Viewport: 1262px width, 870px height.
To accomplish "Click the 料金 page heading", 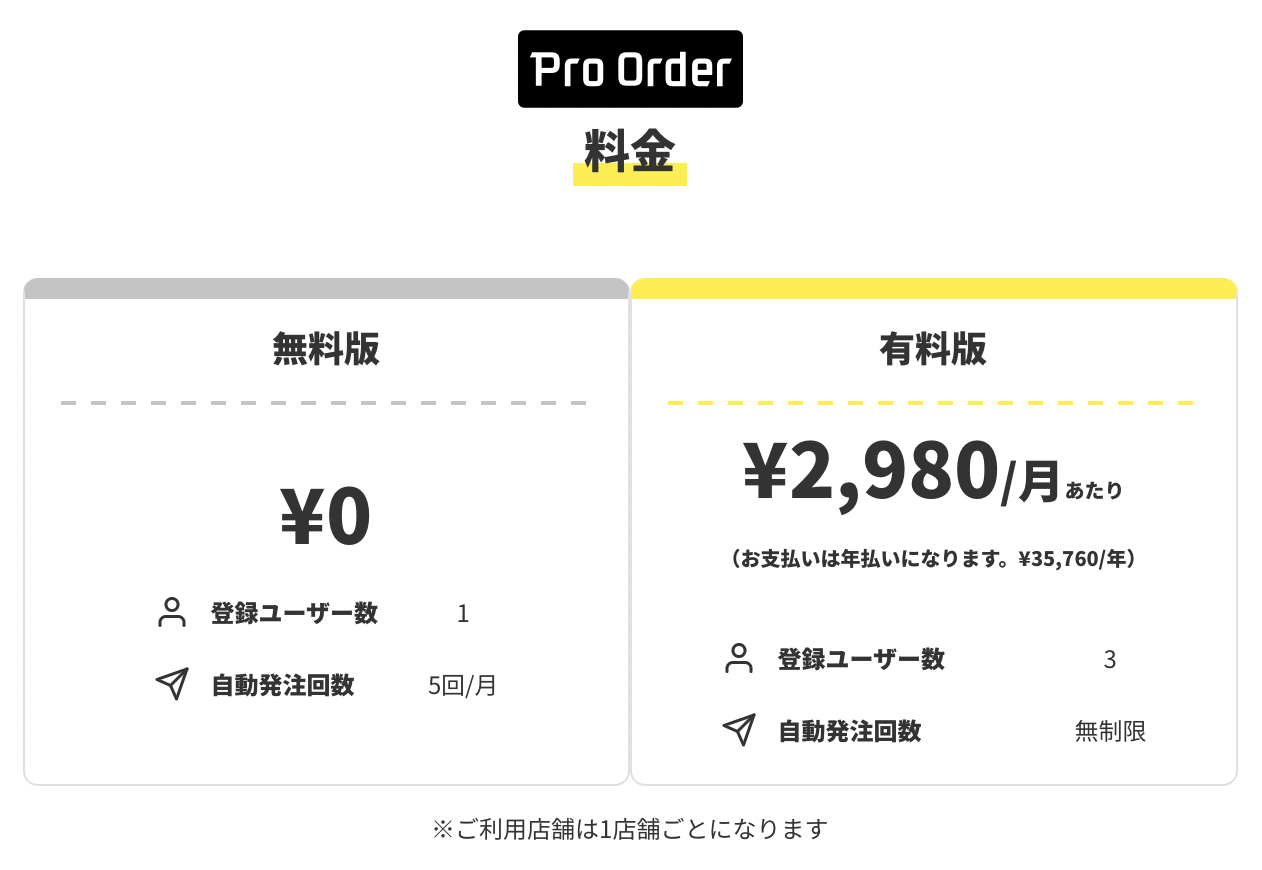I will (x=630, y=154).
